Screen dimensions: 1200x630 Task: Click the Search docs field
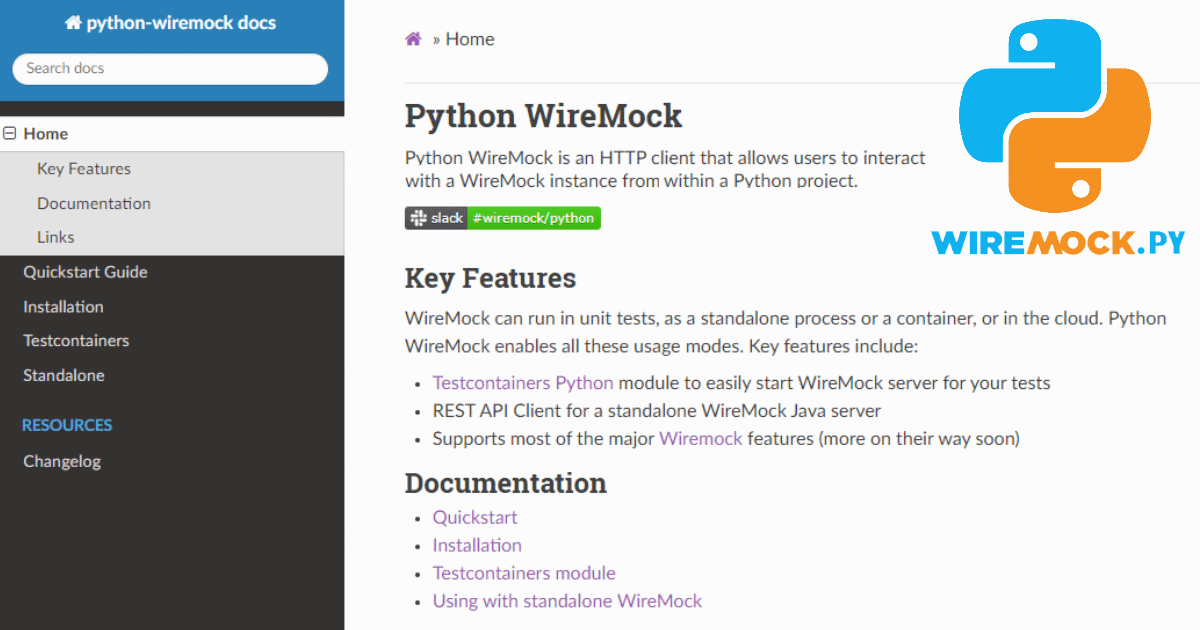click(170, 68)
